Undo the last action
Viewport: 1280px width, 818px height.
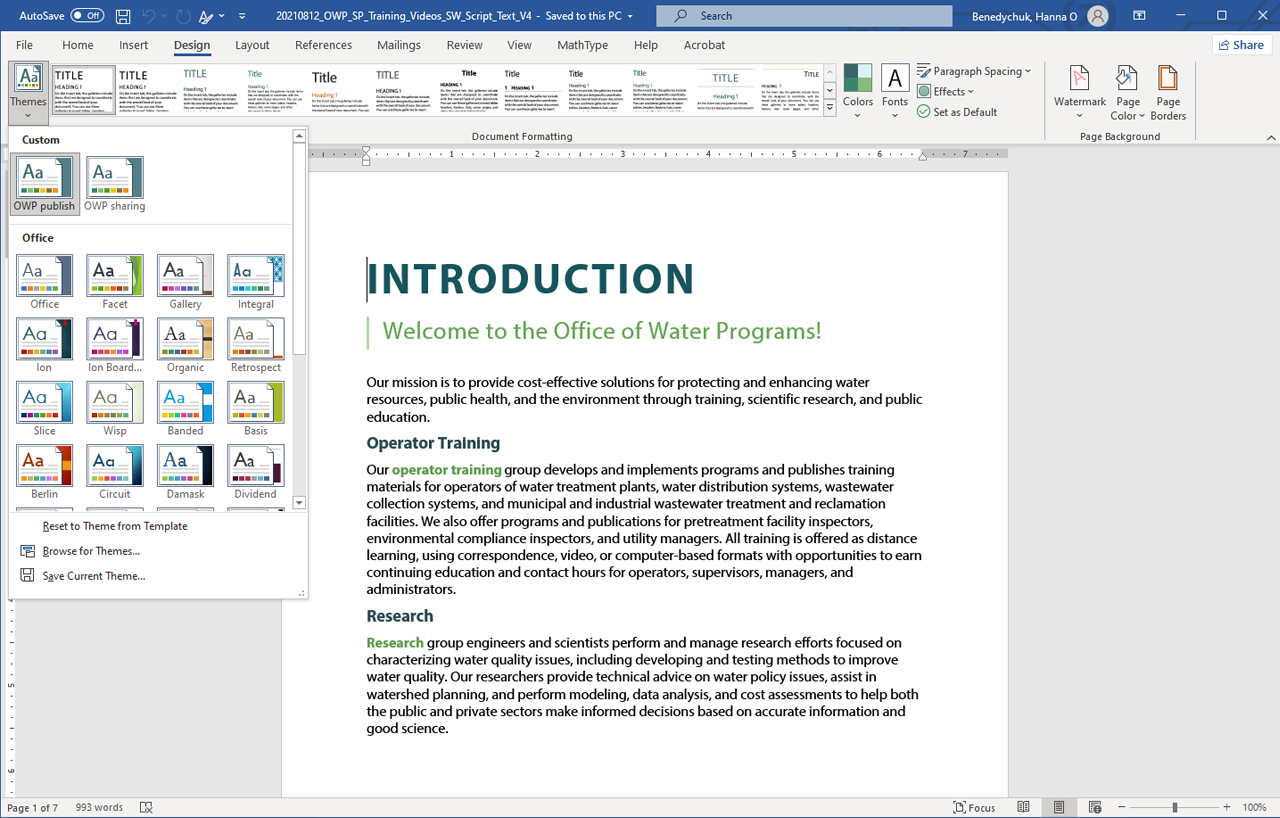pos(149,16)
